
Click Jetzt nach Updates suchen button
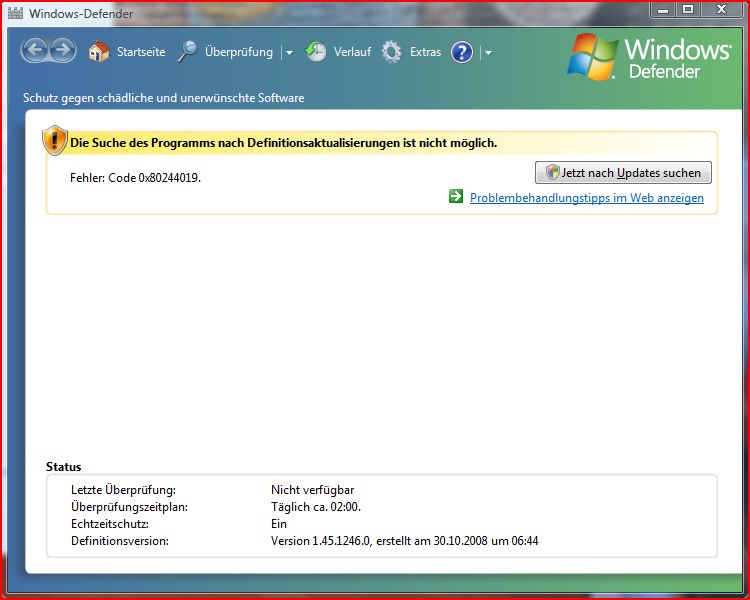(x=623, y=173)
